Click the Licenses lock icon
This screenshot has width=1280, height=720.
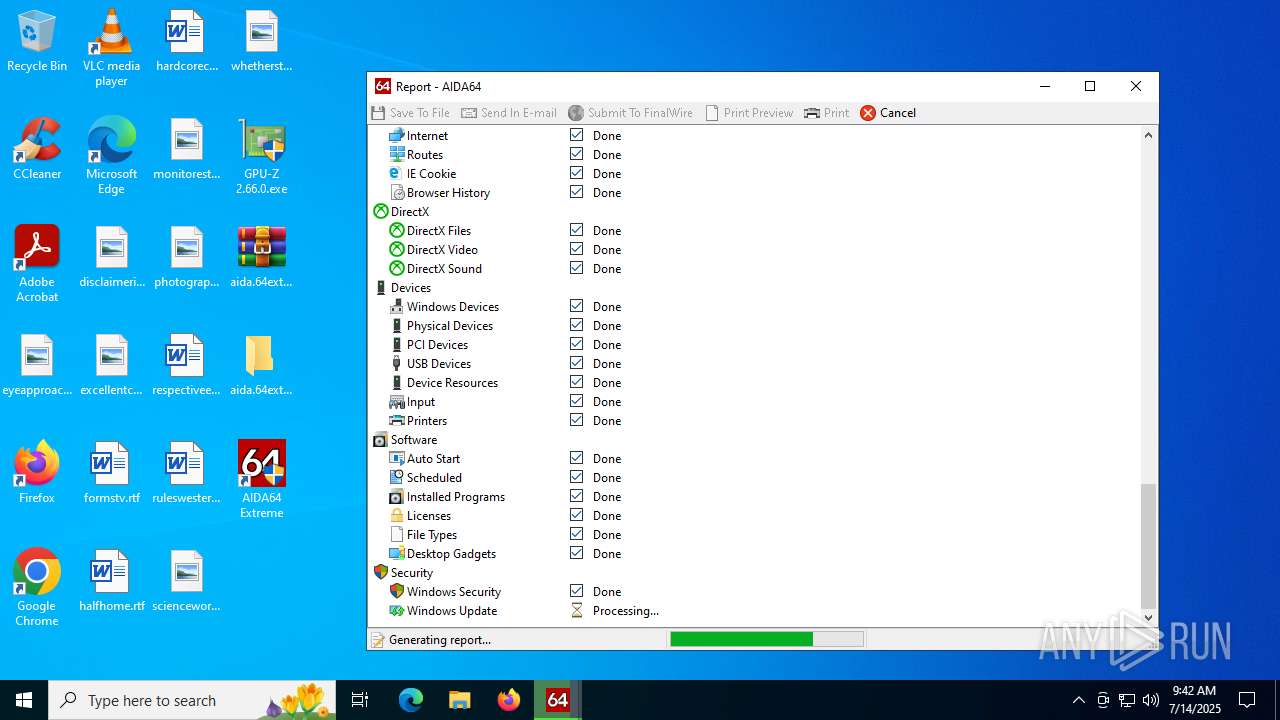(396, 515)
